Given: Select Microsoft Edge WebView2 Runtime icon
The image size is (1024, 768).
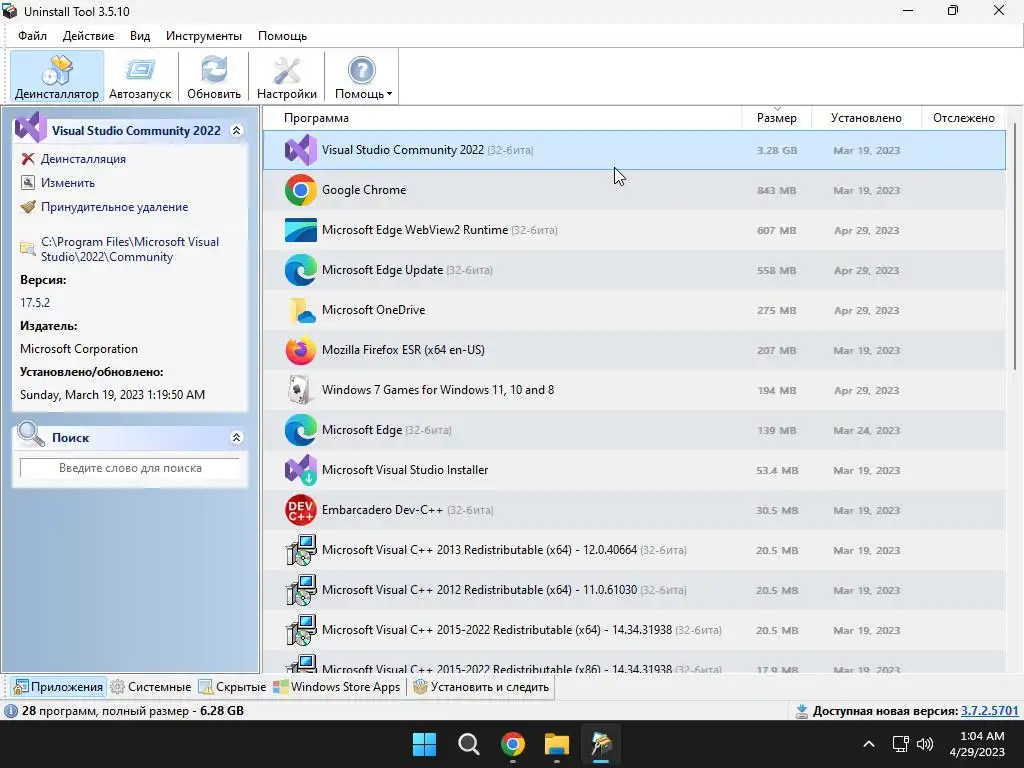Looking at the screenshot, I should [300, 230].
